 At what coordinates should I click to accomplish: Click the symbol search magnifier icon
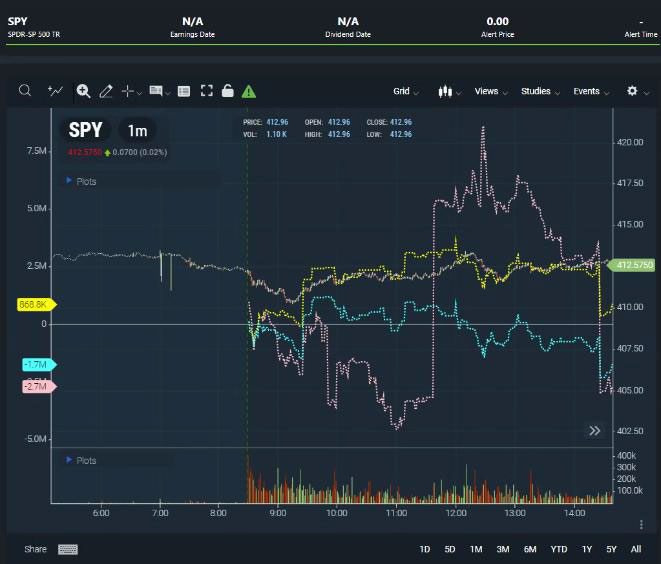pyautogui.click(x=25, y=91)
